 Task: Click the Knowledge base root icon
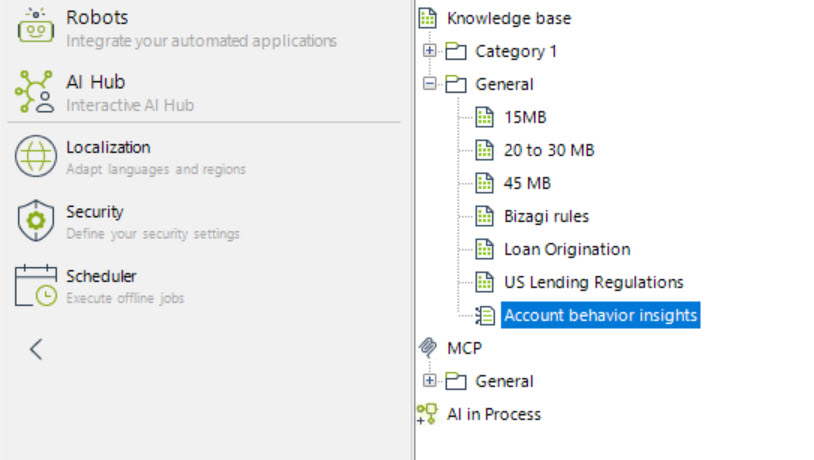pyautogui.click(x=428, y=18)
